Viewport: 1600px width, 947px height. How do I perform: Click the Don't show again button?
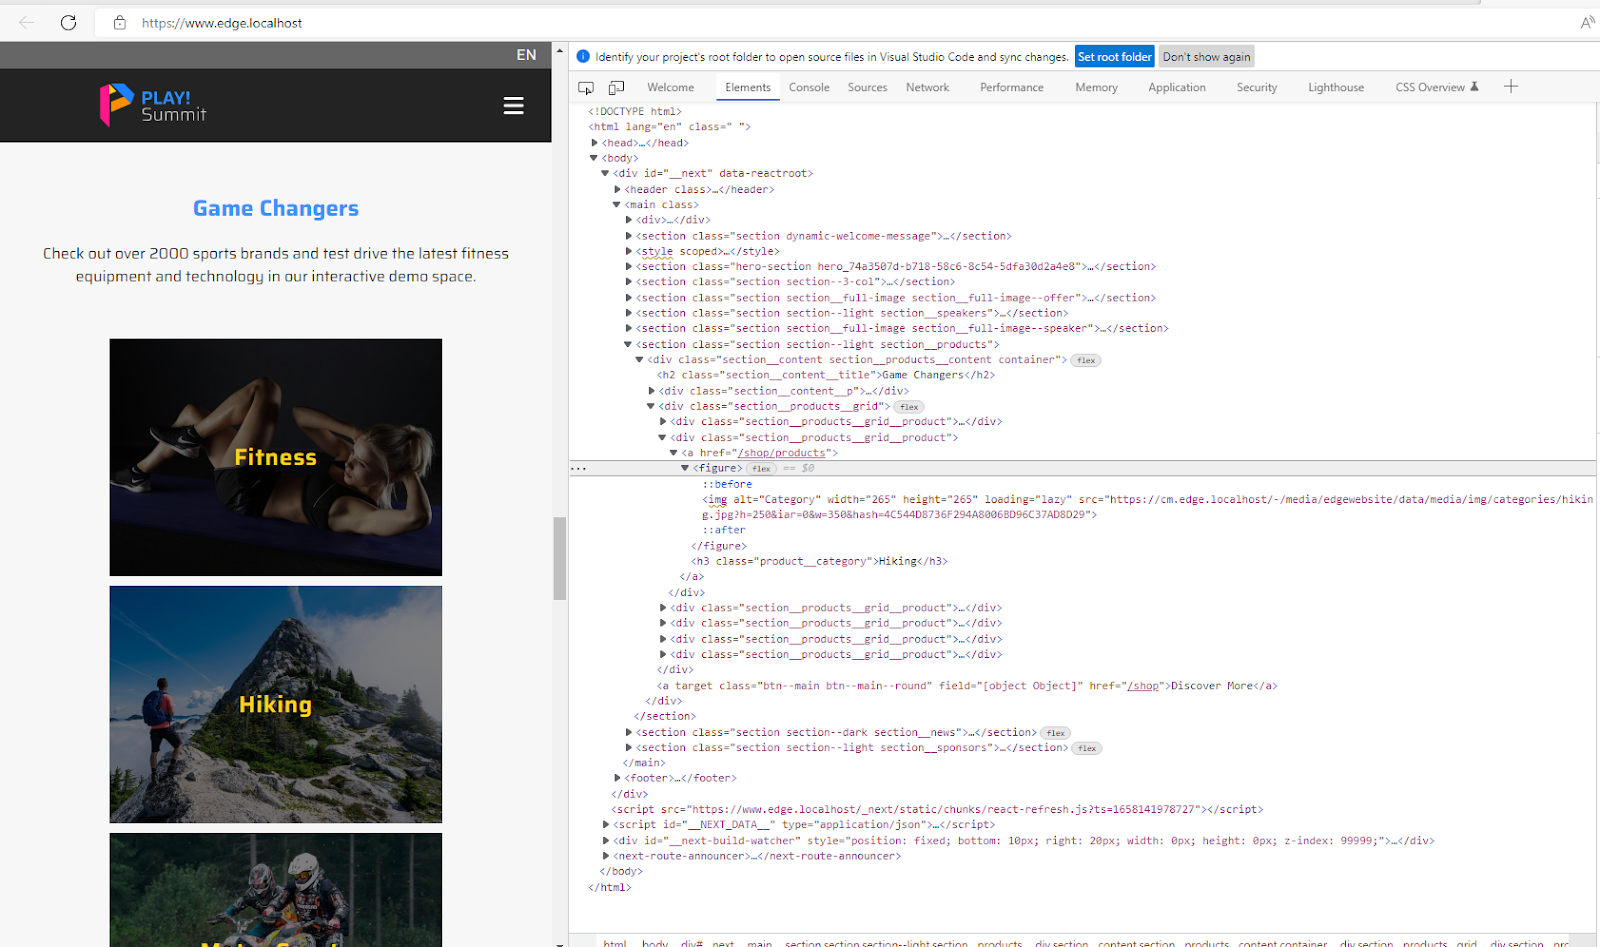(1206, 57)
